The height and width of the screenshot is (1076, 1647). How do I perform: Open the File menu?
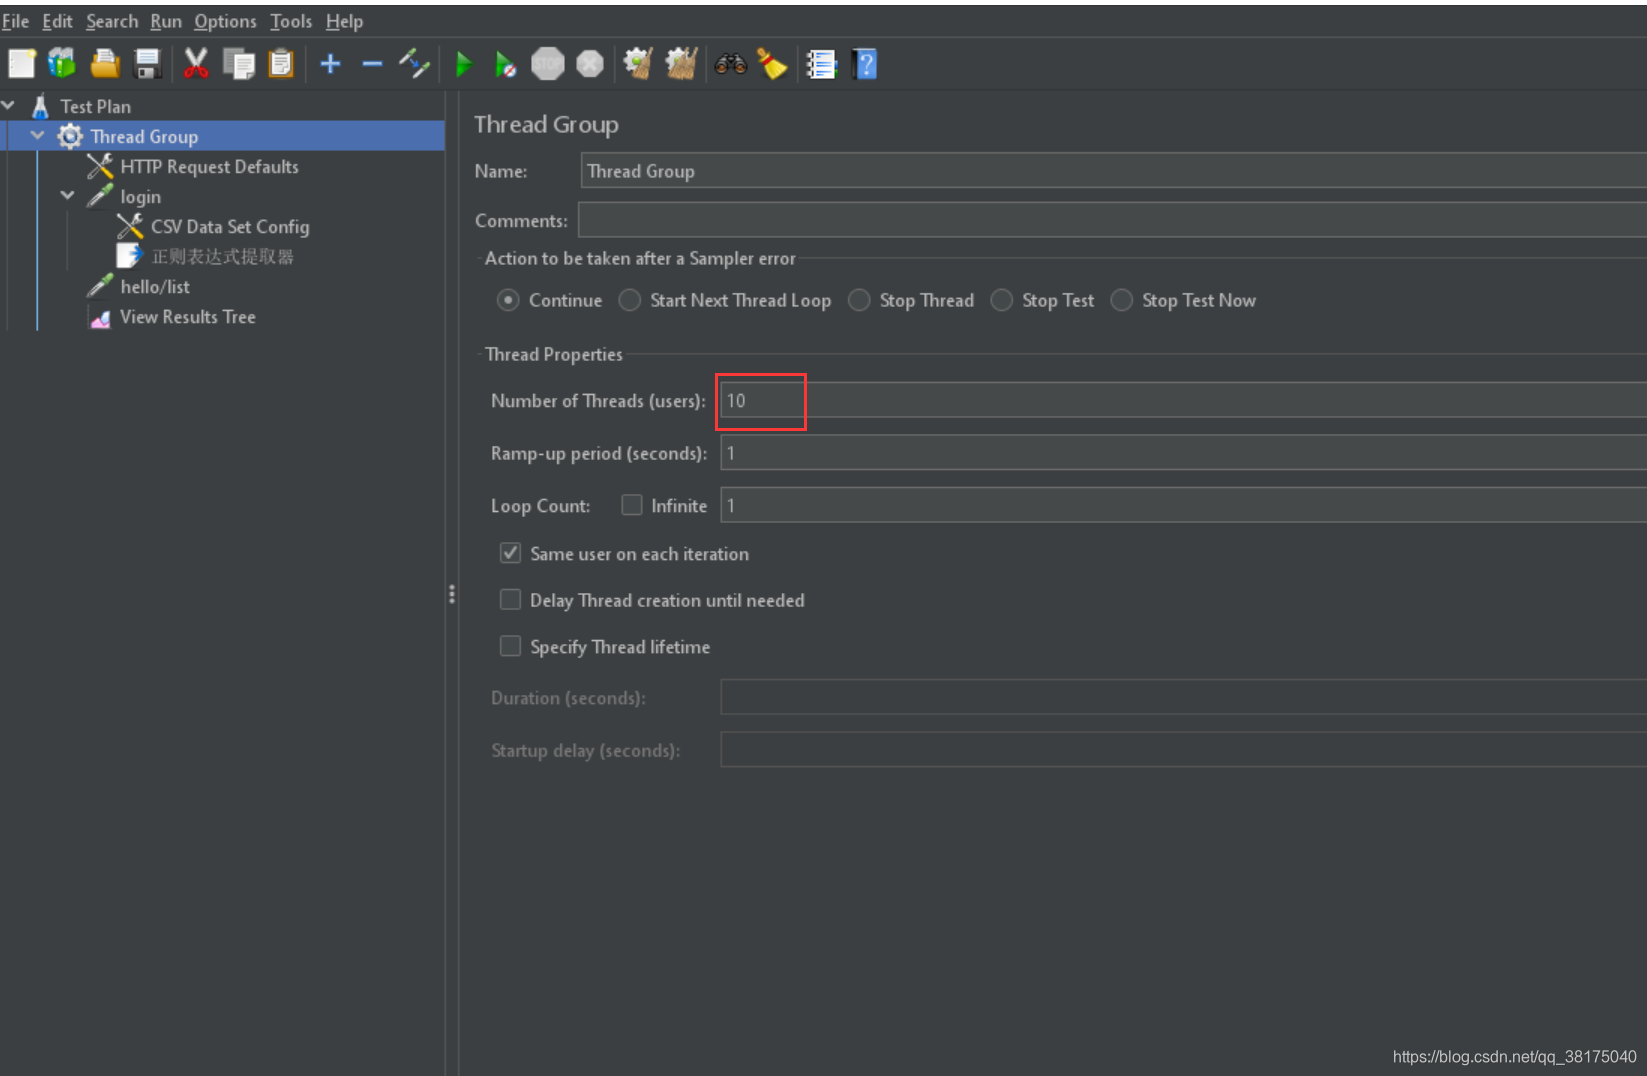pos(15,21)
